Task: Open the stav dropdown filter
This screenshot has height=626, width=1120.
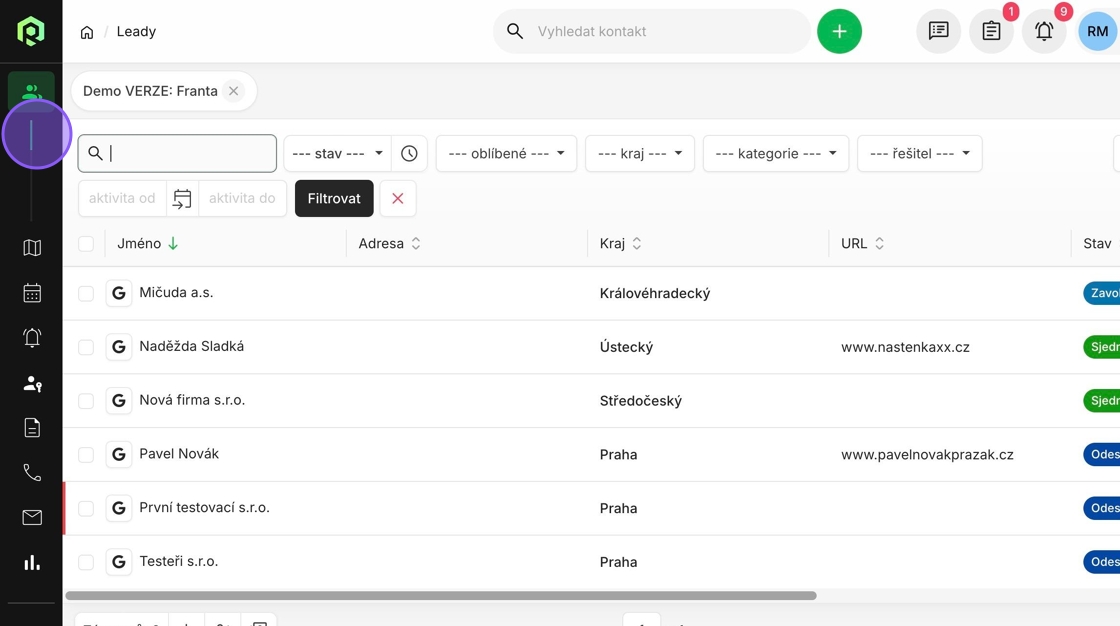Action: [x=337, y=154]
